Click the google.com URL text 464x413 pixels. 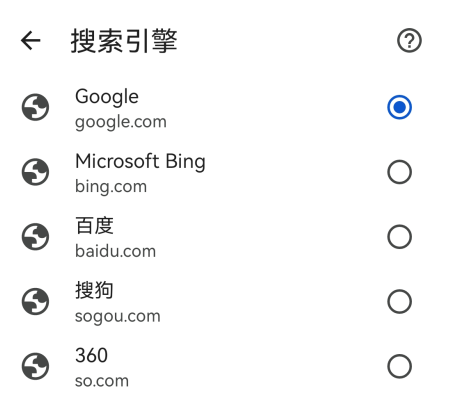[x=121, y=122]
